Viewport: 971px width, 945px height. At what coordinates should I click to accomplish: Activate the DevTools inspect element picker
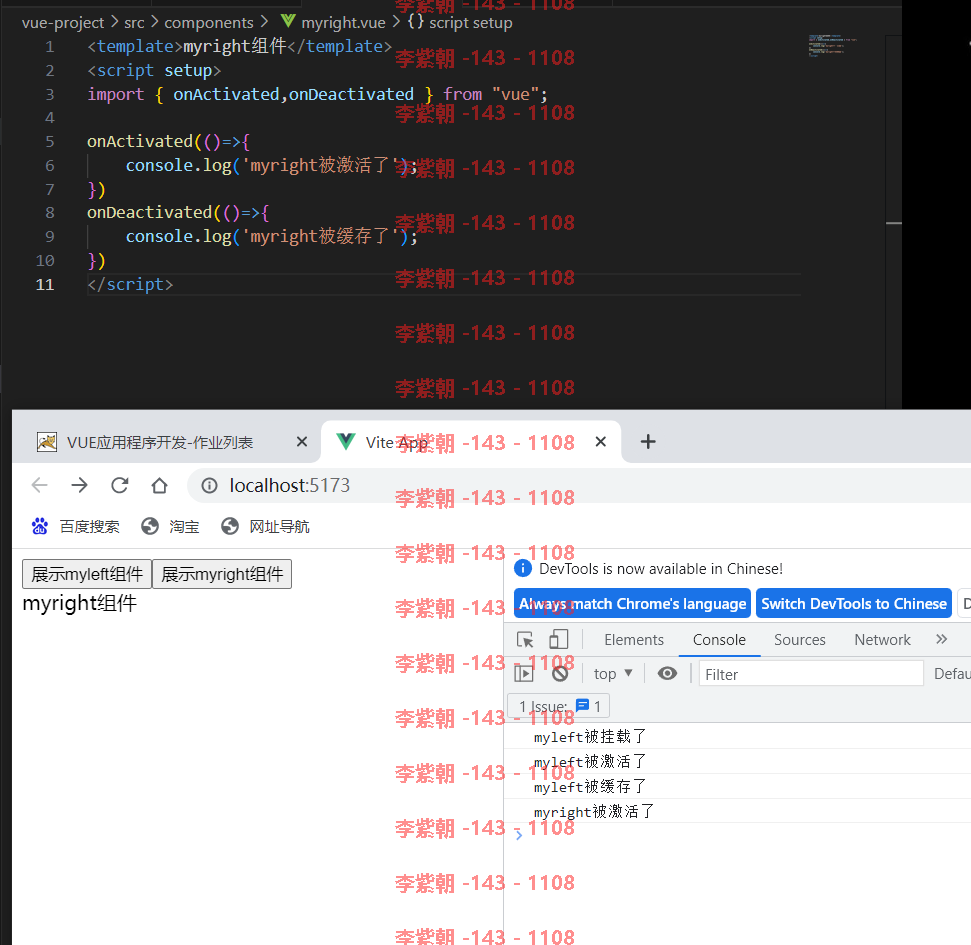click(x=525, y=640)
